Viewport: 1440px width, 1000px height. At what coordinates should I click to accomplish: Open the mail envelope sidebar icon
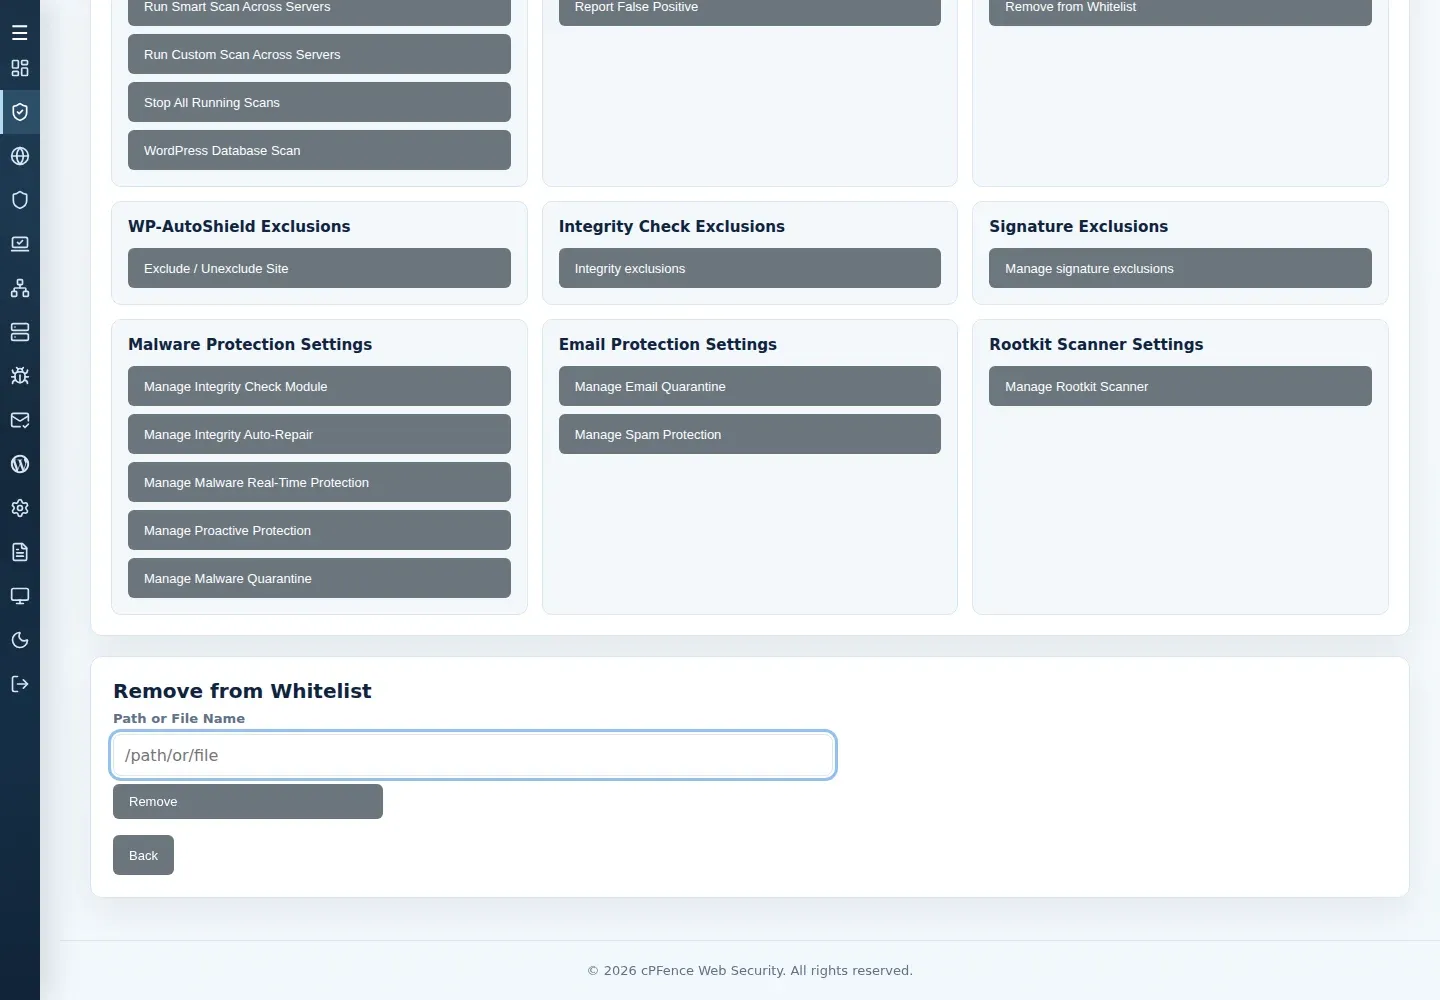tap(20, 420)
